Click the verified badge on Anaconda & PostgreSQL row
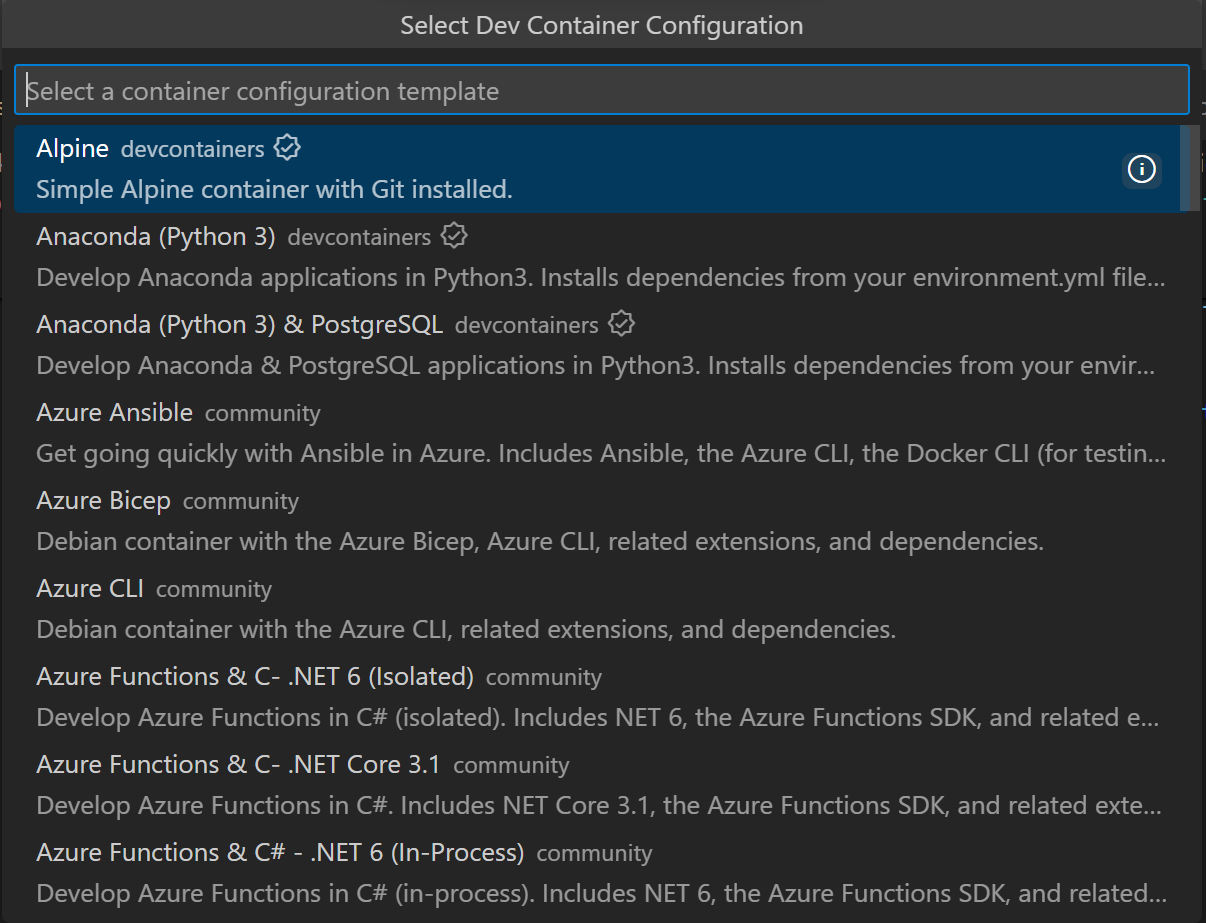Screen dimensions: 1206x923 pos(621,324)
